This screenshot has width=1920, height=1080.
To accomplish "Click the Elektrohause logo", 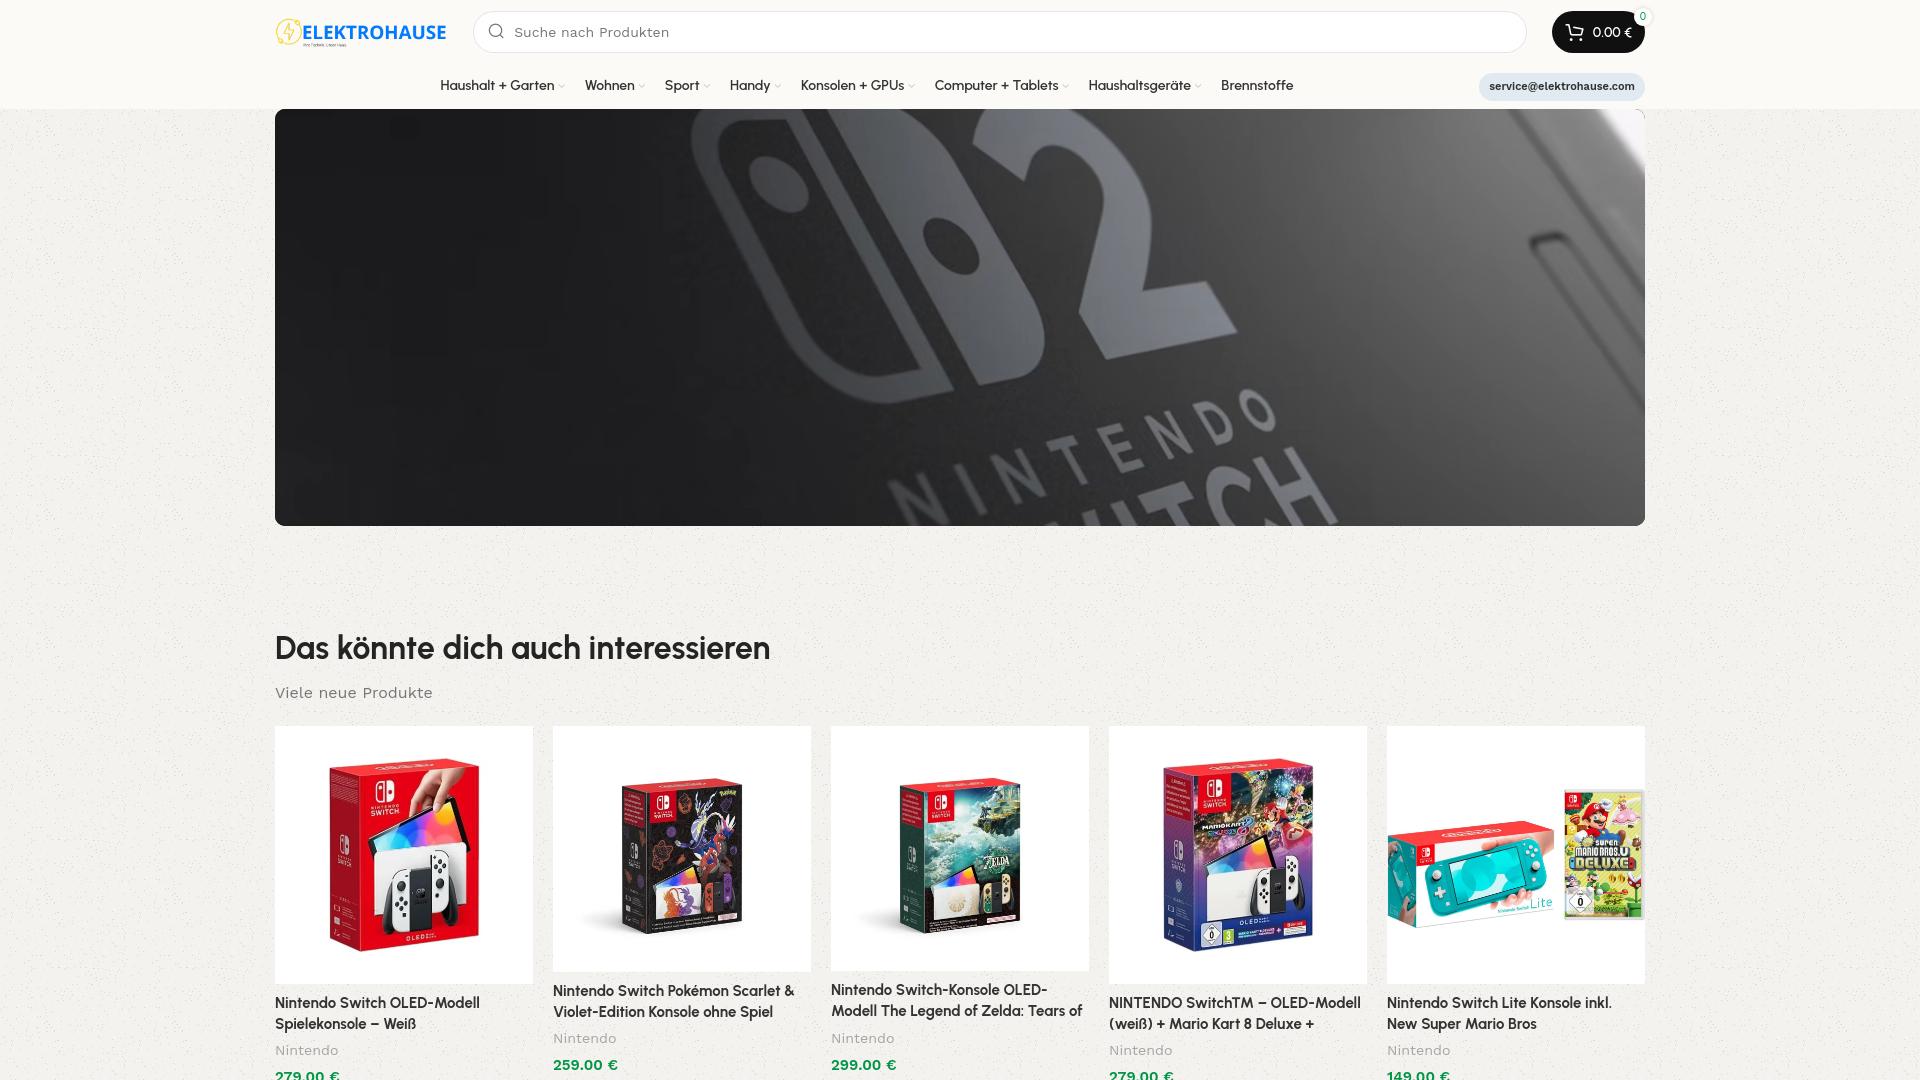I will tap(361, 32).
